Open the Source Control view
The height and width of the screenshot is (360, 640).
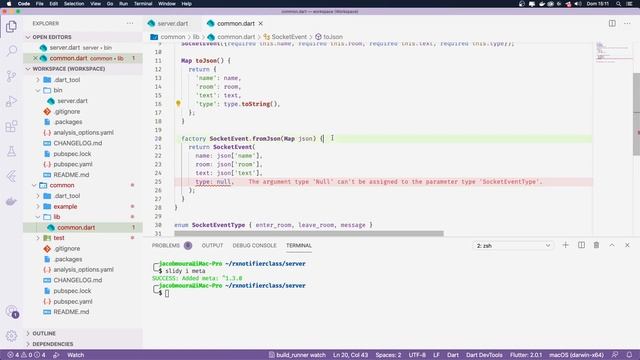click(x=11, y=76)
